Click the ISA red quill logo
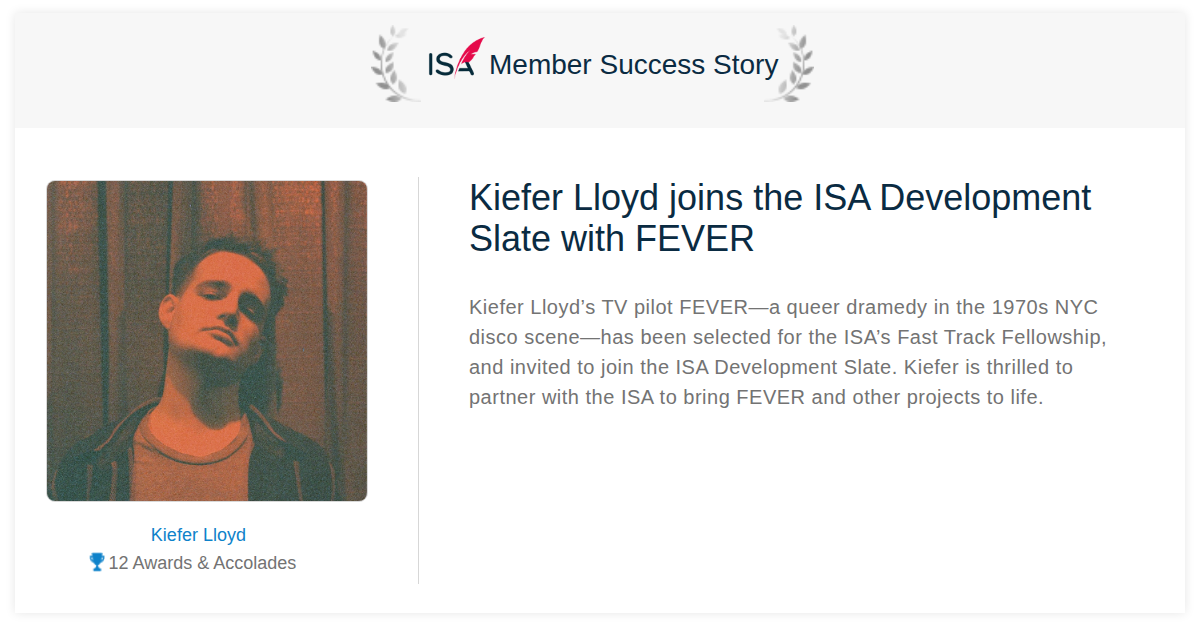The width and height of the screenshot is (1200, 630). click(470, 55)
